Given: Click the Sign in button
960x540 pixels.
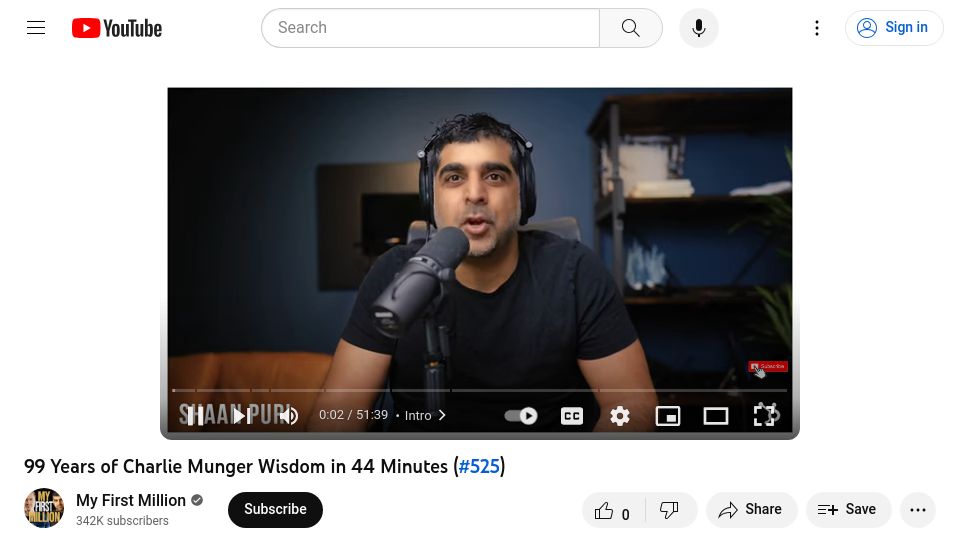Looking at the screenshot, I should click(x=893, y=28).
